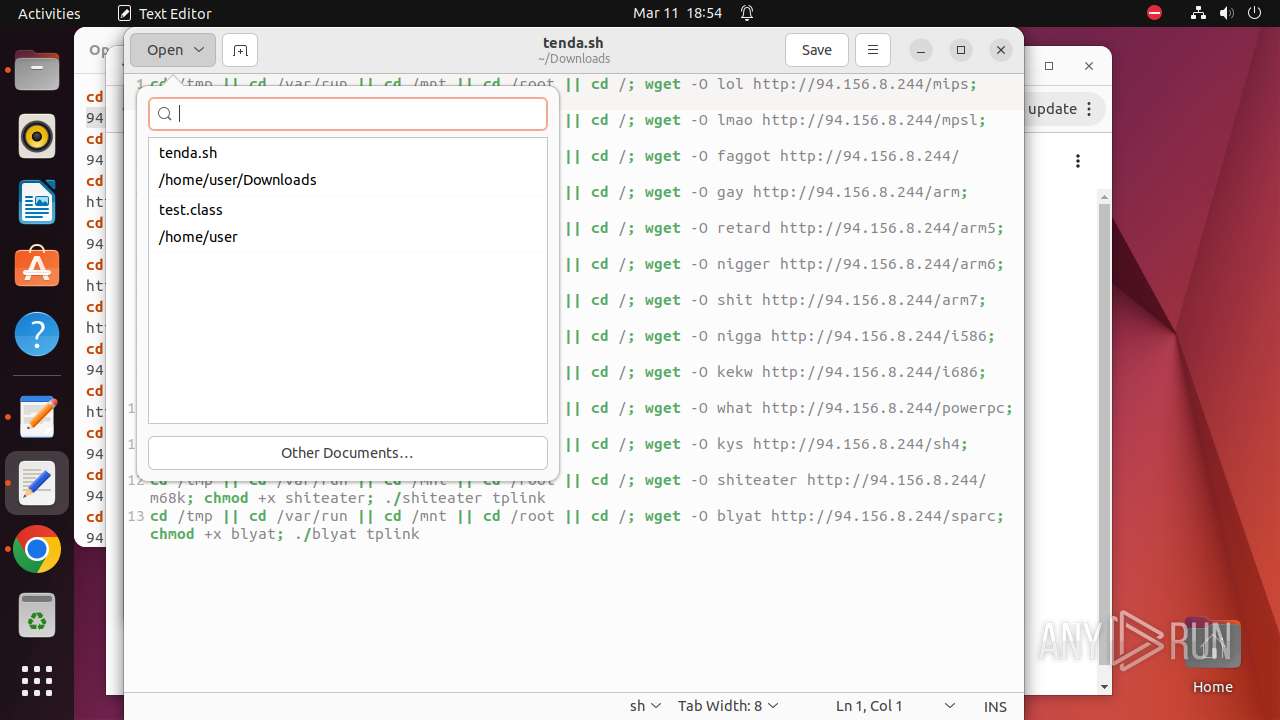1280x720 pixels.
Task: Click the new document tab icon
Action: (x=240, y=50)
